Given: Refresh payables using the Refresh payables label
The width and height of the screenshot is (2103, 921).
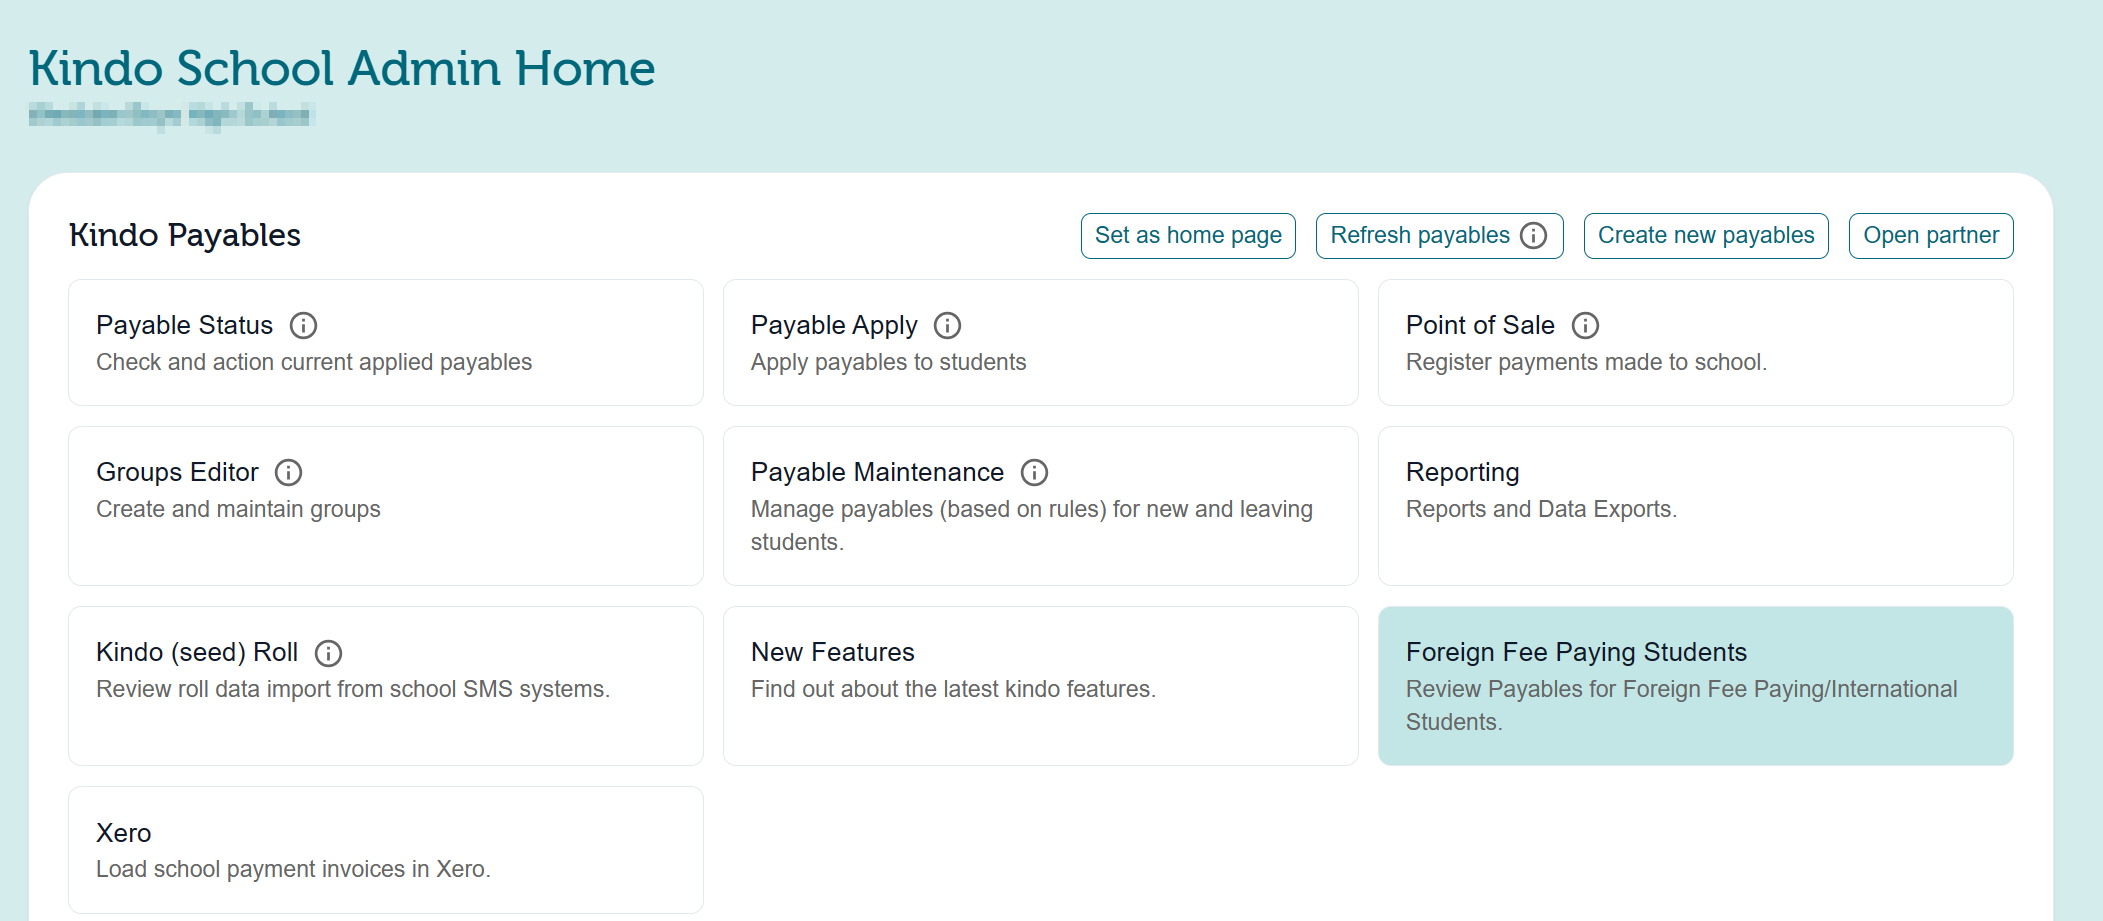Looking at the screenshot, I should [1420, 236].
